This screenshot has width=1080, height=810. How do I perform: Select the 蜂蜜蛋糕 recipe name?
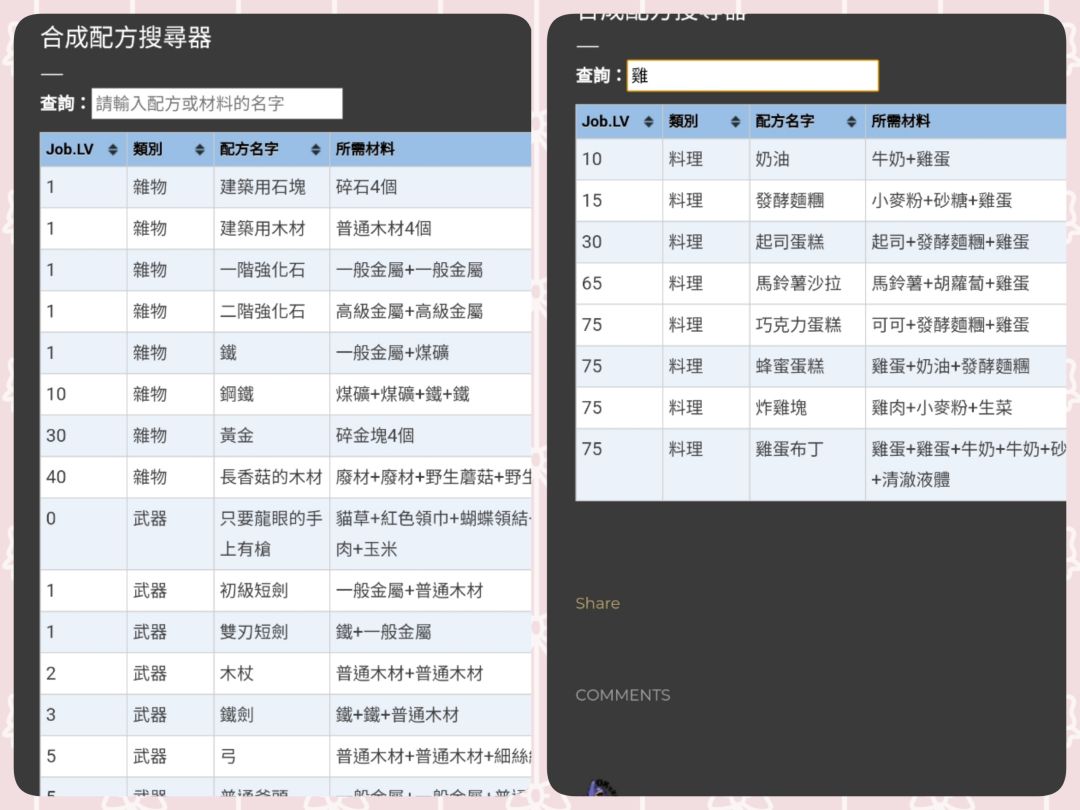coord(789,366)
